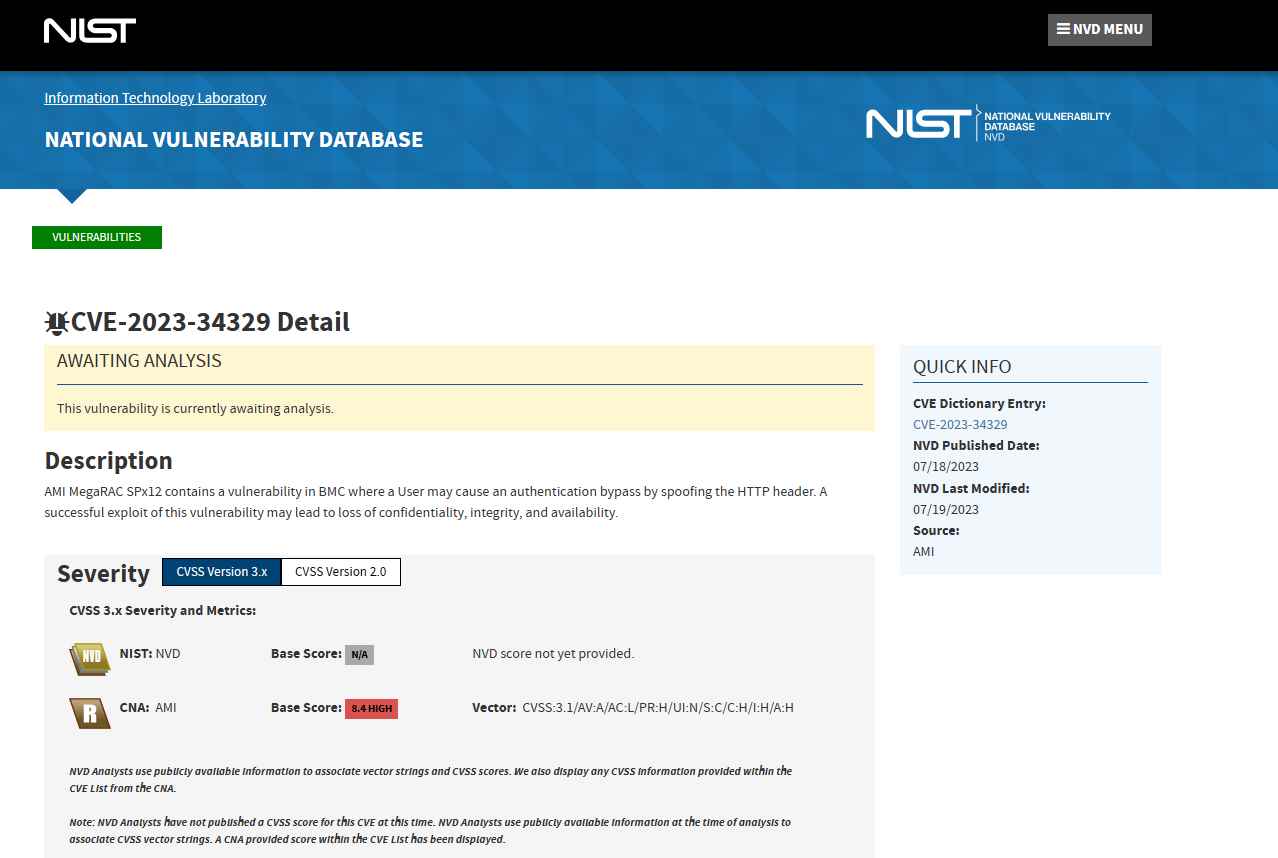Click the CVSS:3.1 vector string text
The width and height of the screenshot is (1278, 858).
[x=658, y=708]
